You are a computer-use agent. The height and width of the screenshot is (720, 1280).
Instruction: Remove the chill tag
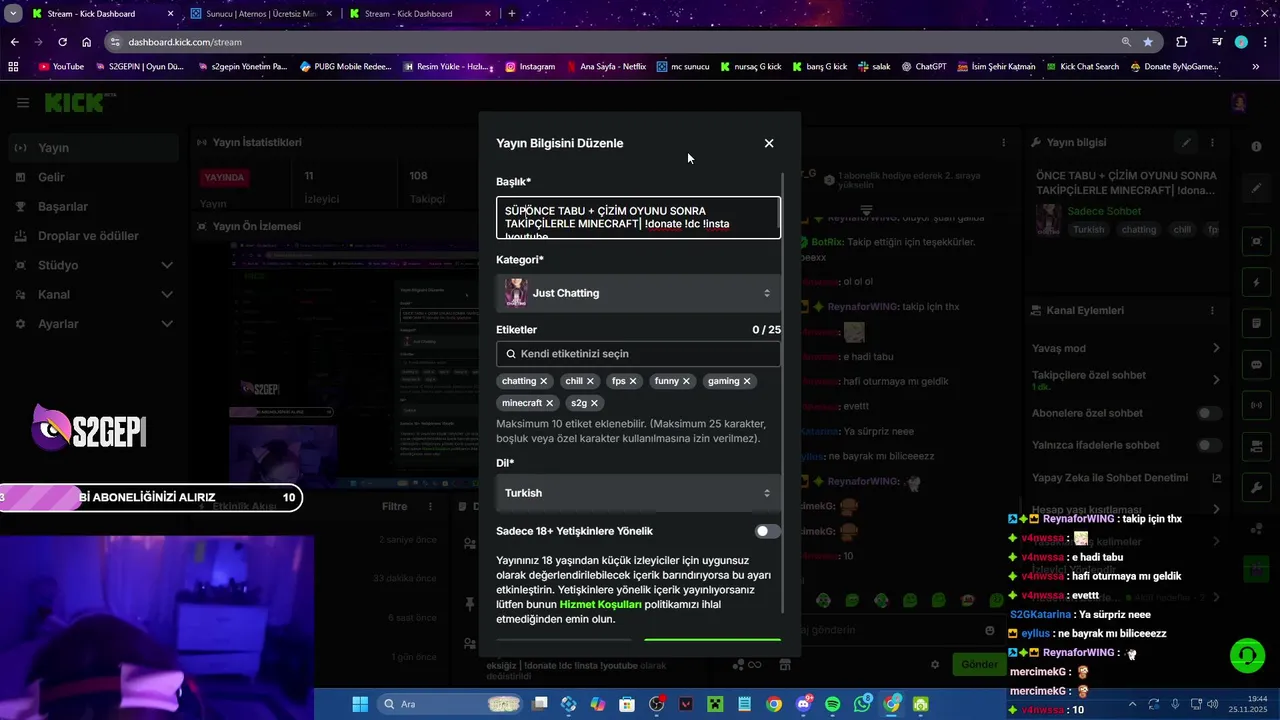click(590, 381)
